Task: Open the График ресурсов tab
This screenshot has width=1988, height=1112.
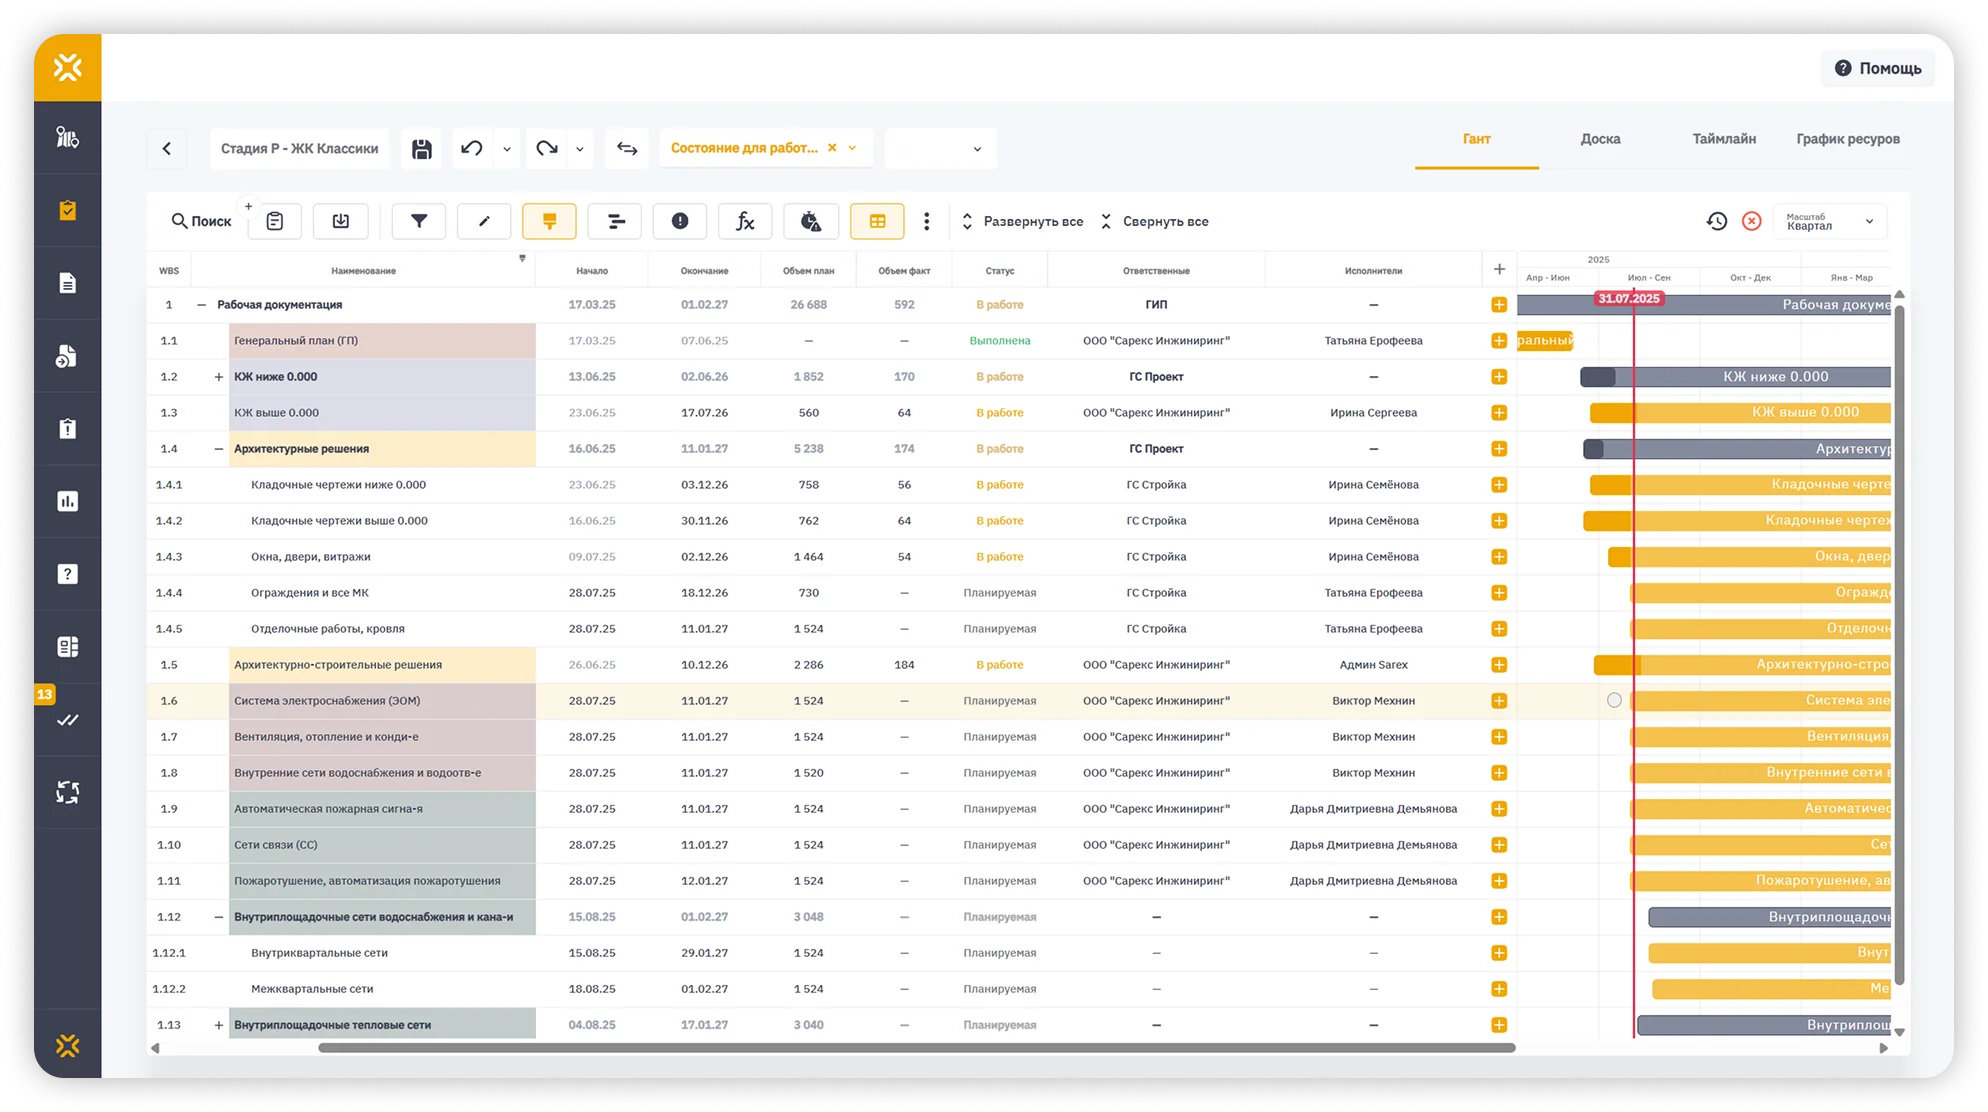Action: (1847, 139)
